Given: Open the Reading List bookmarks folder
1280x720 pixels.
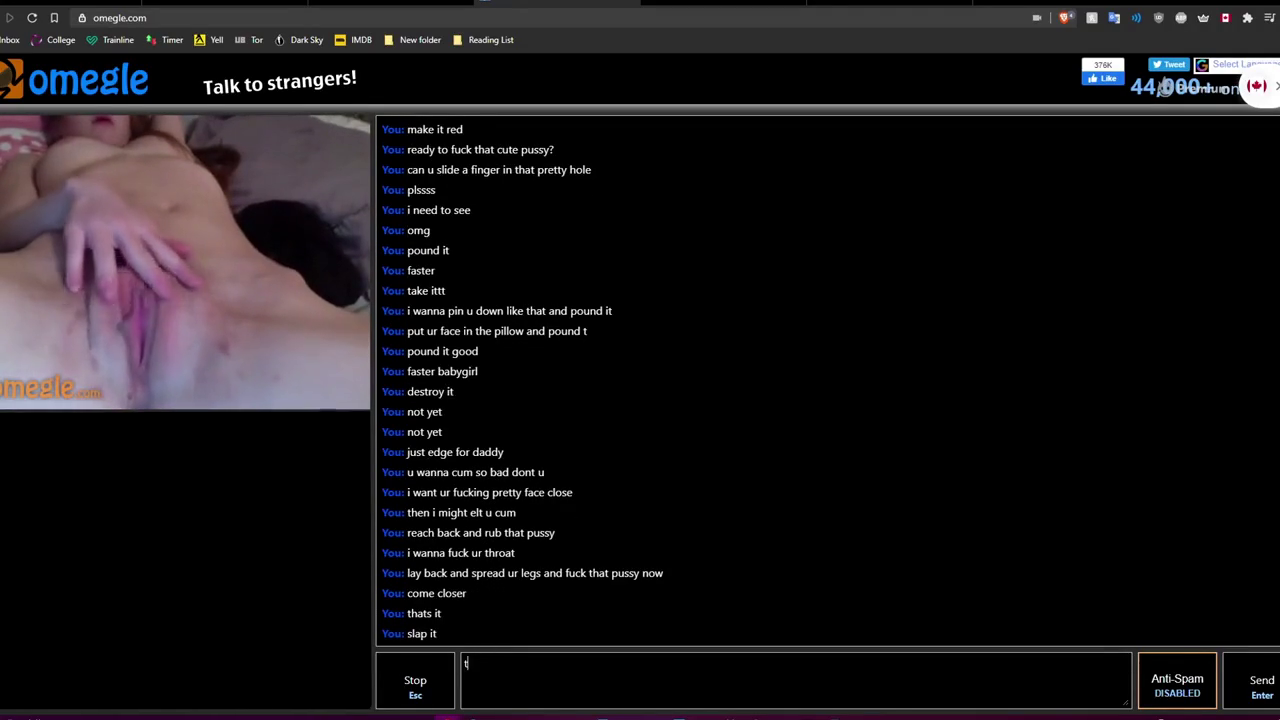Looking at the screenshot, I should 483,40.
